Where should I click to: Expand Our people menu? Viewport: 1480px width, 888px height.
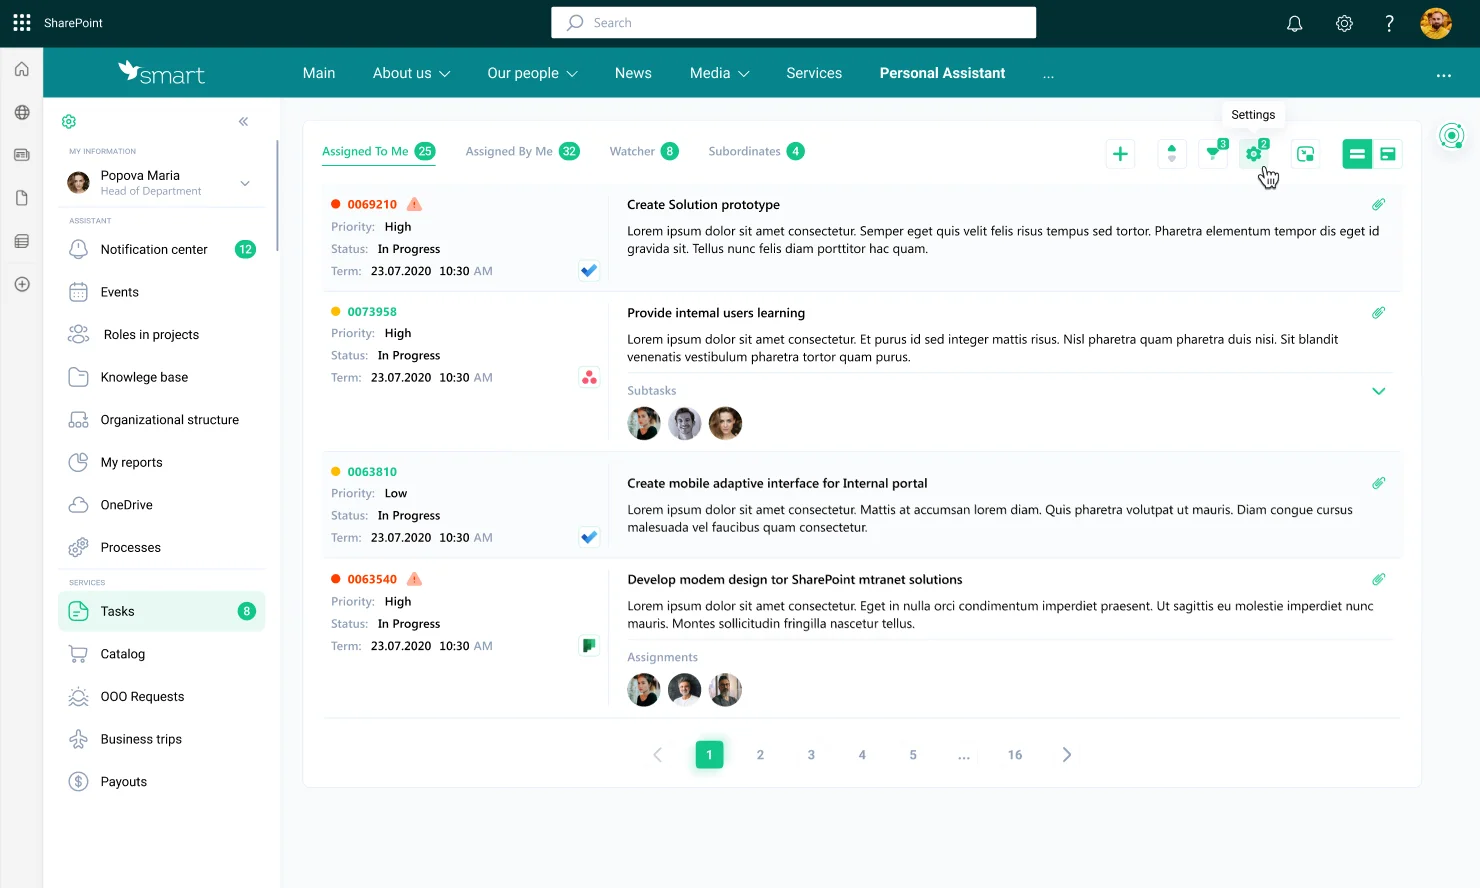tap(532, 73)
